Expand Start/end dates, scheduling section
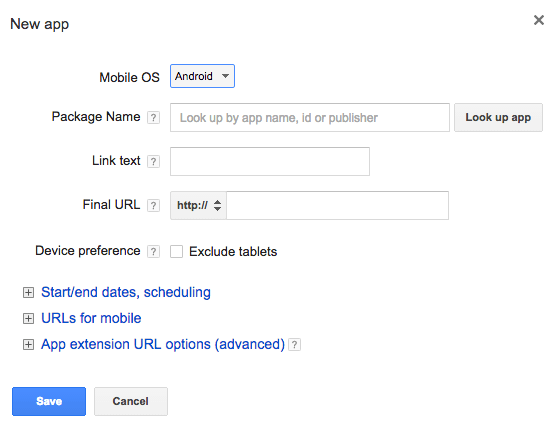This screenshot has width=557, height=429. (126, 292)
